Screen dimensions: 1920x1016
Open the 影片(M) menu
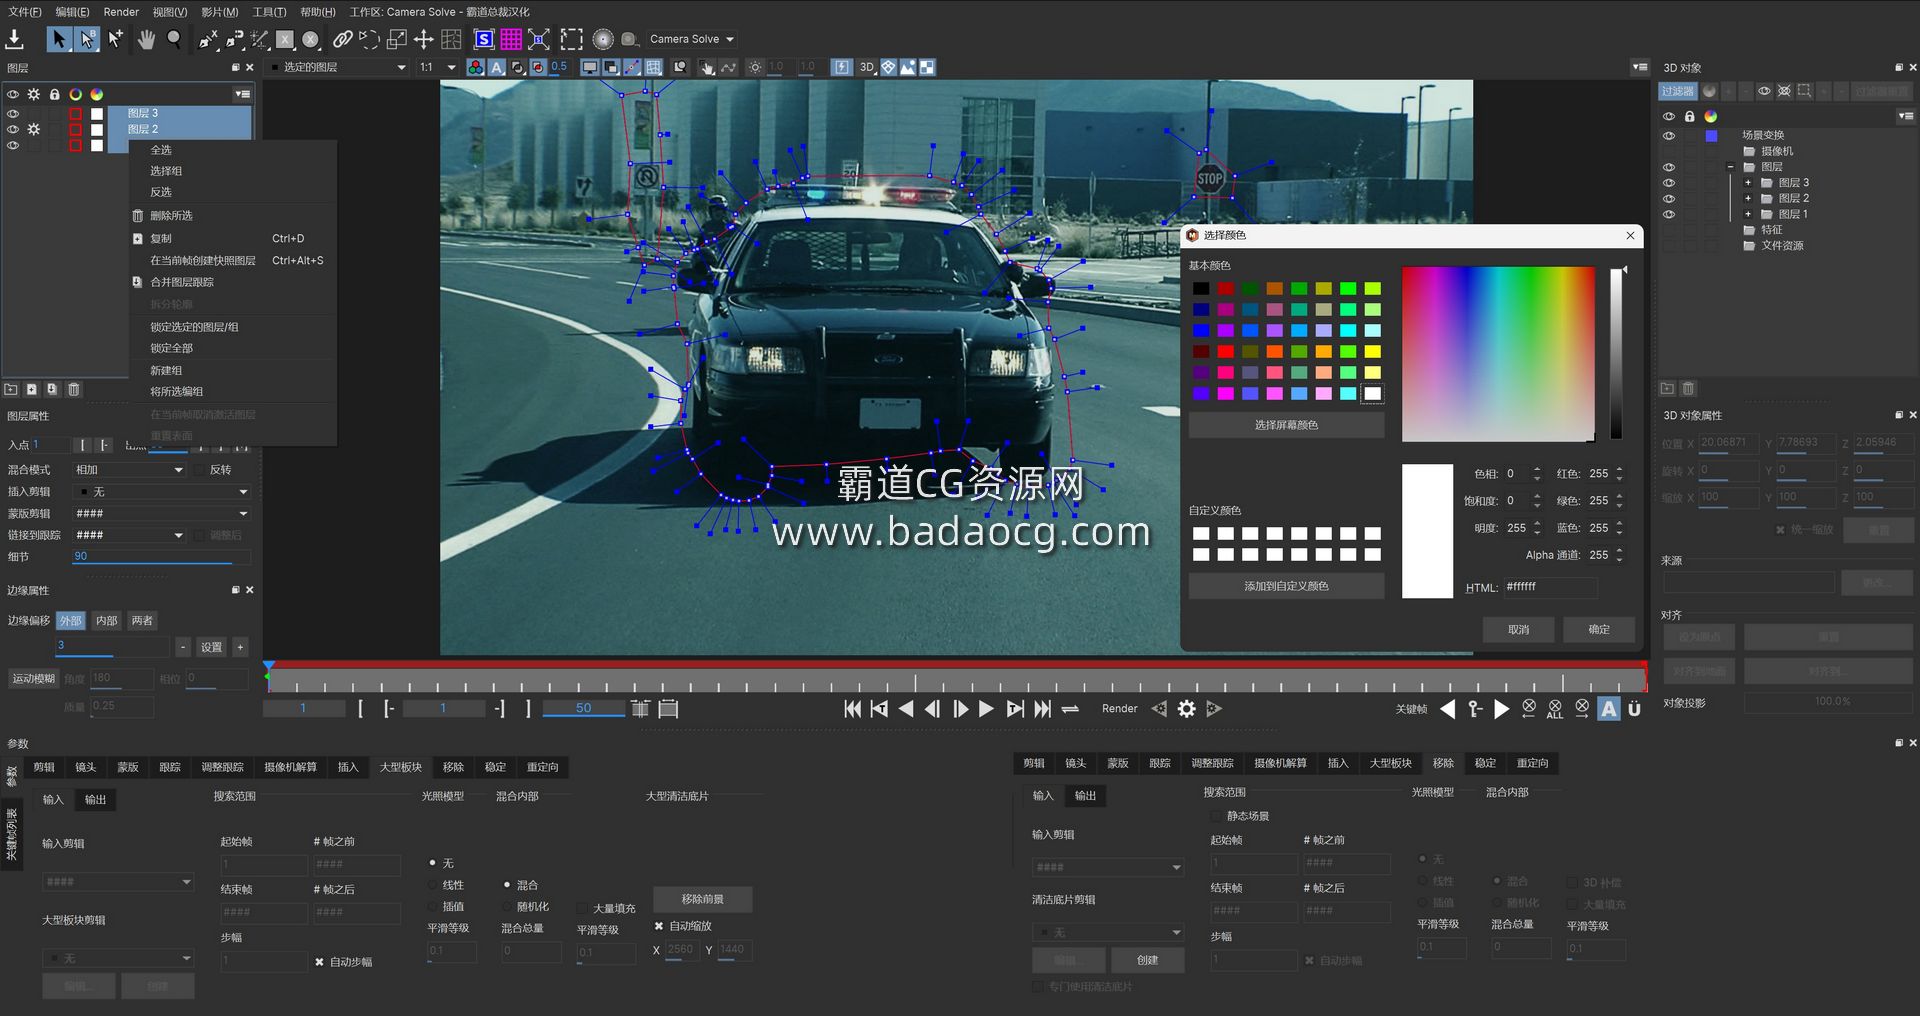(x=219, y=12)
